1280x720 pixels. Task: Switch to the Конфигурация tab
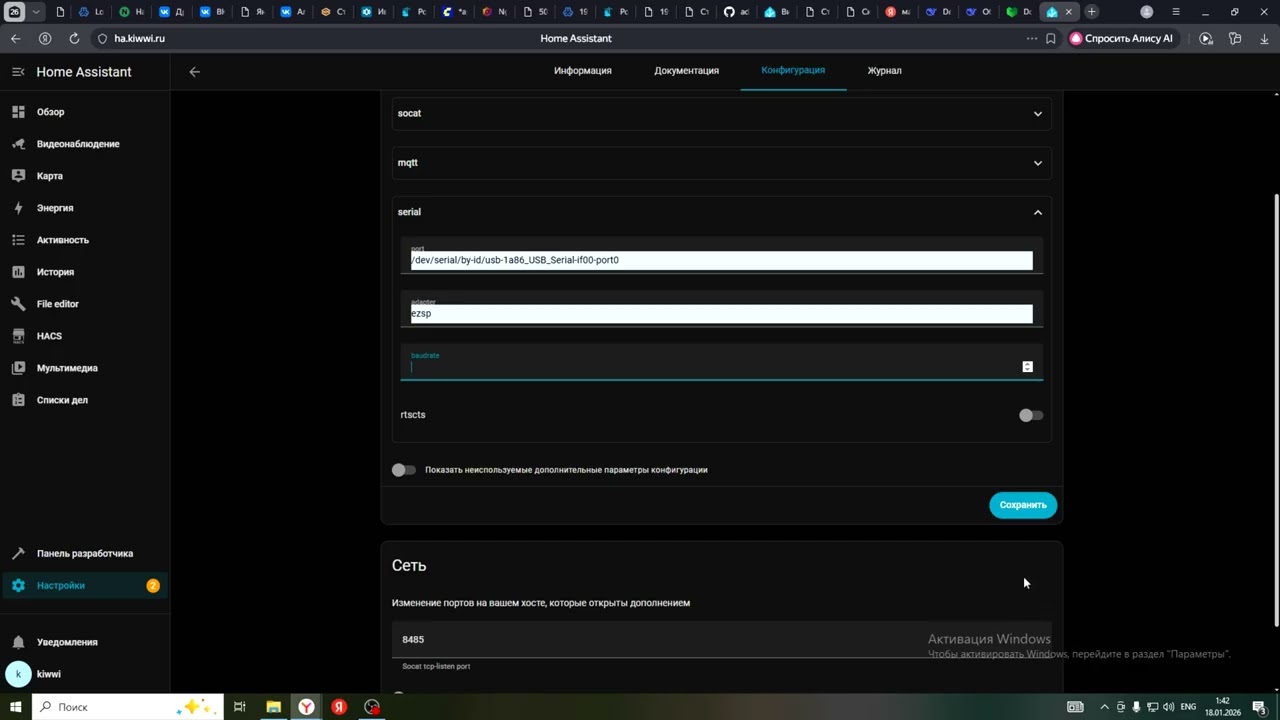[x=793, y=71]
